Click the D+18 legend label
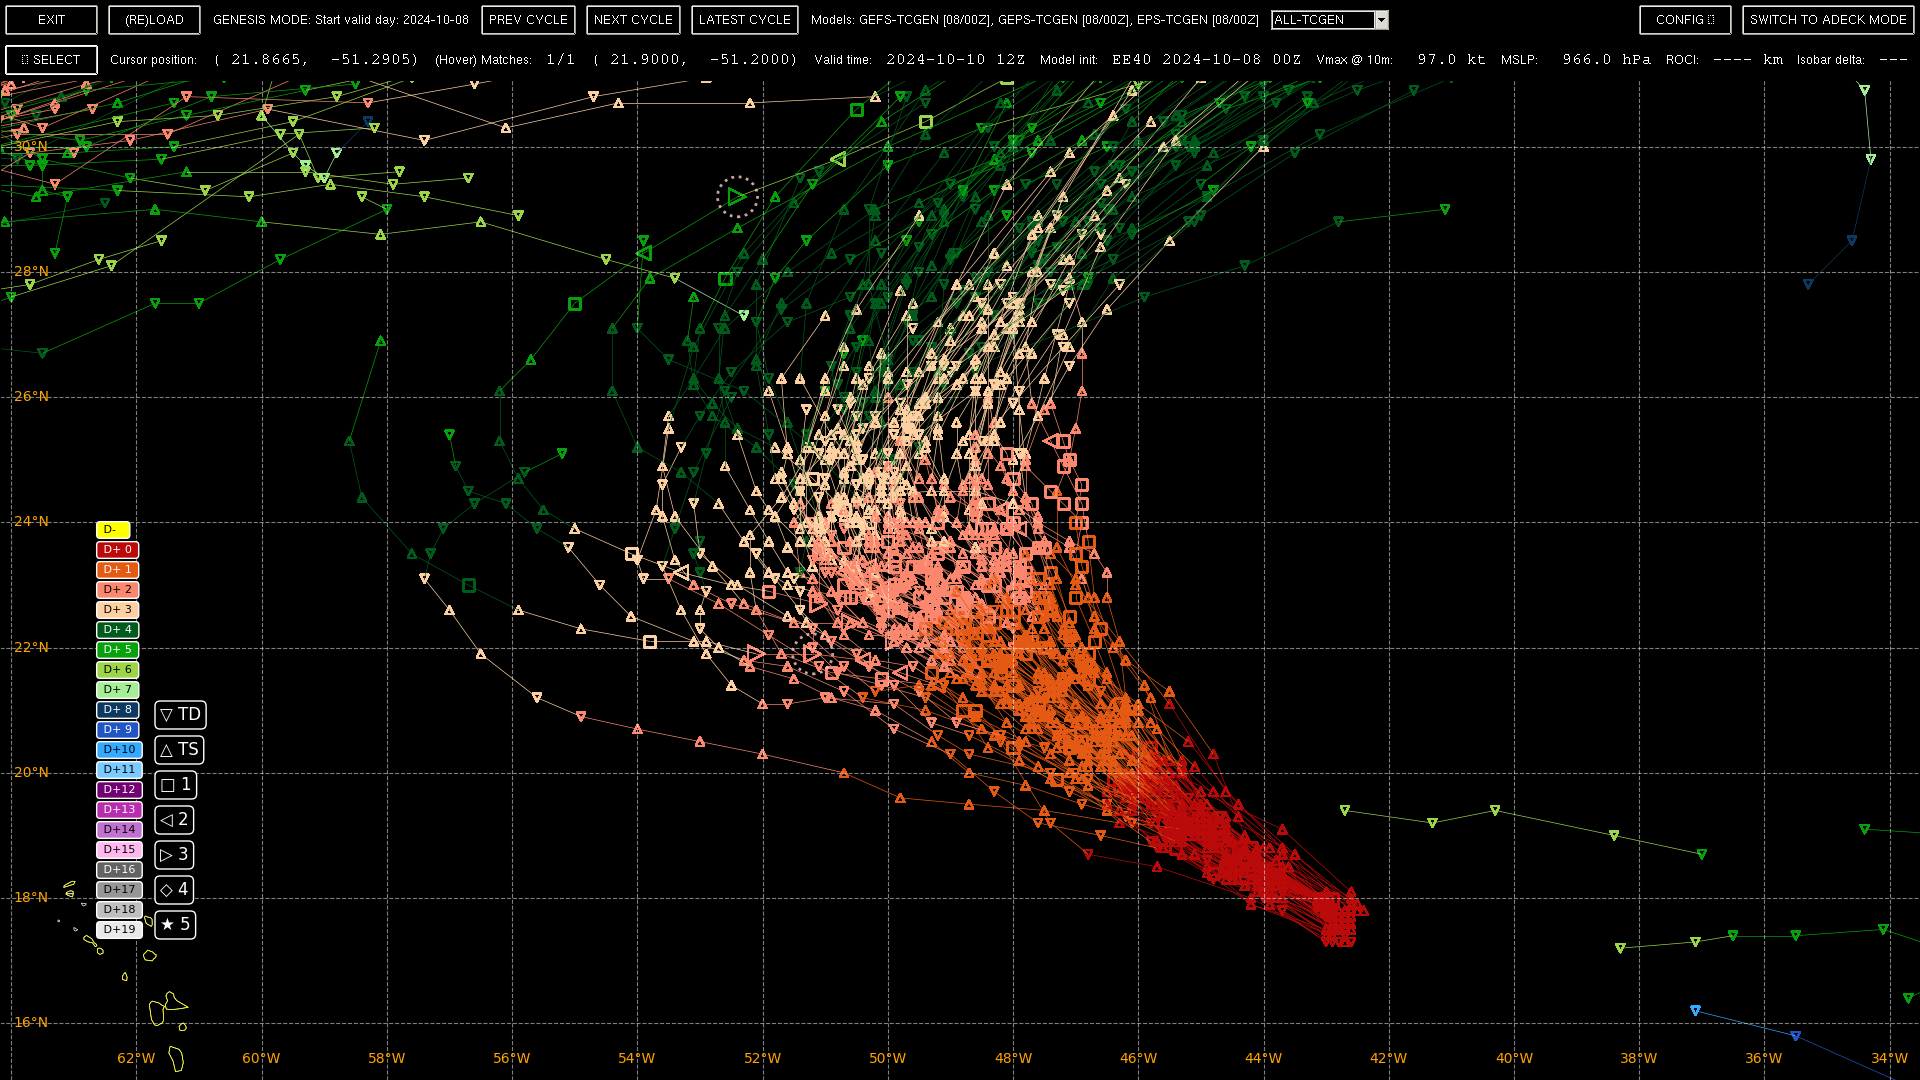This screenshot has width=1920, height=1080. click(119, 910)
